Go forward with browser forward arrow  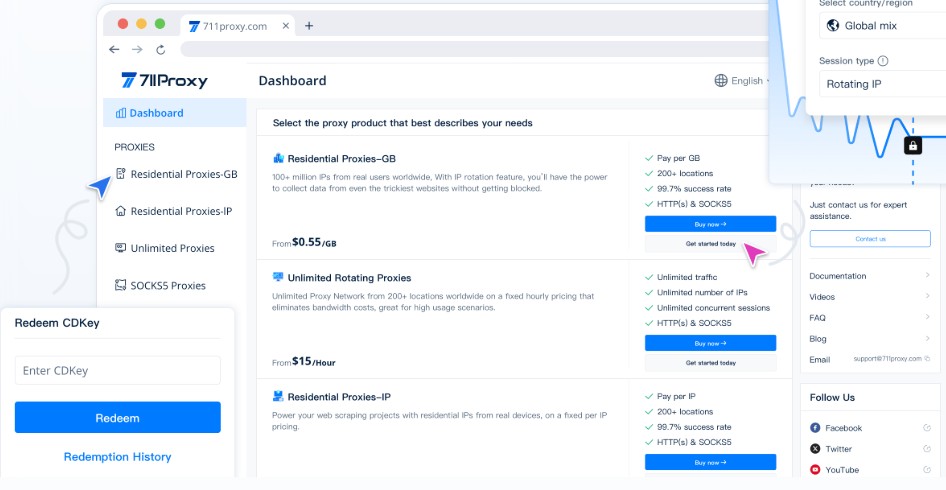click(x=137, y=49)
